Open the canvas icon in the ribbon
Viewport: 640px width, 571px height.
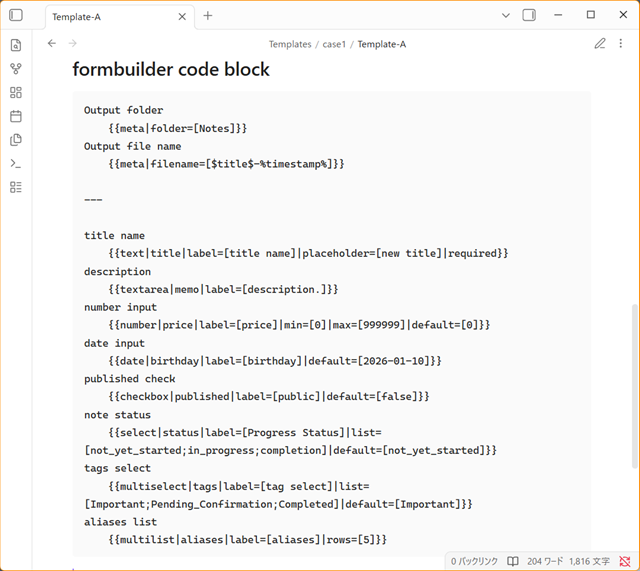click(16, 93)
